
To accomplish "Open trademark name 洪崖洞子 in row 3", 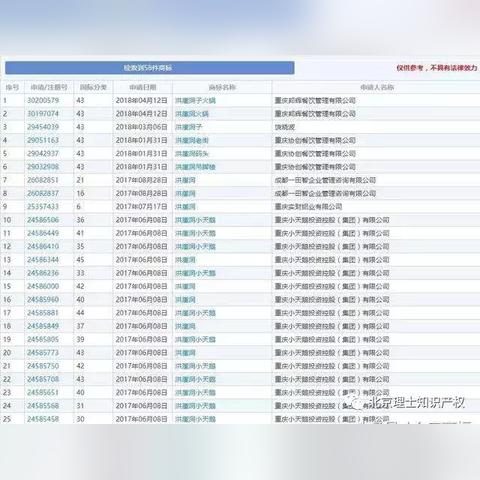I will [x=189, y=127].
